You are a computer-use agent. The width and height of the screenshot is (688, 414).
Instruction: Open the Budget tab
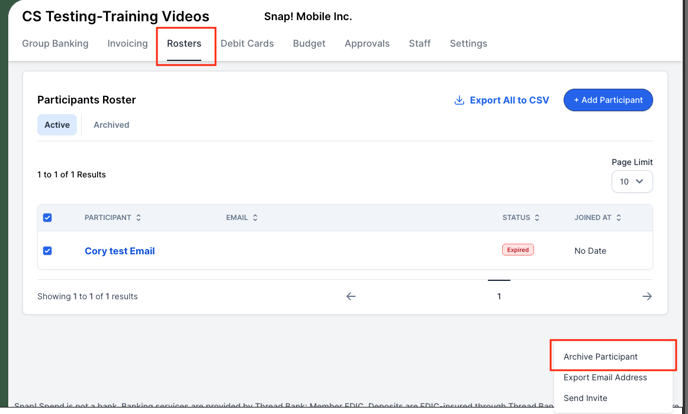coord(309,43)
